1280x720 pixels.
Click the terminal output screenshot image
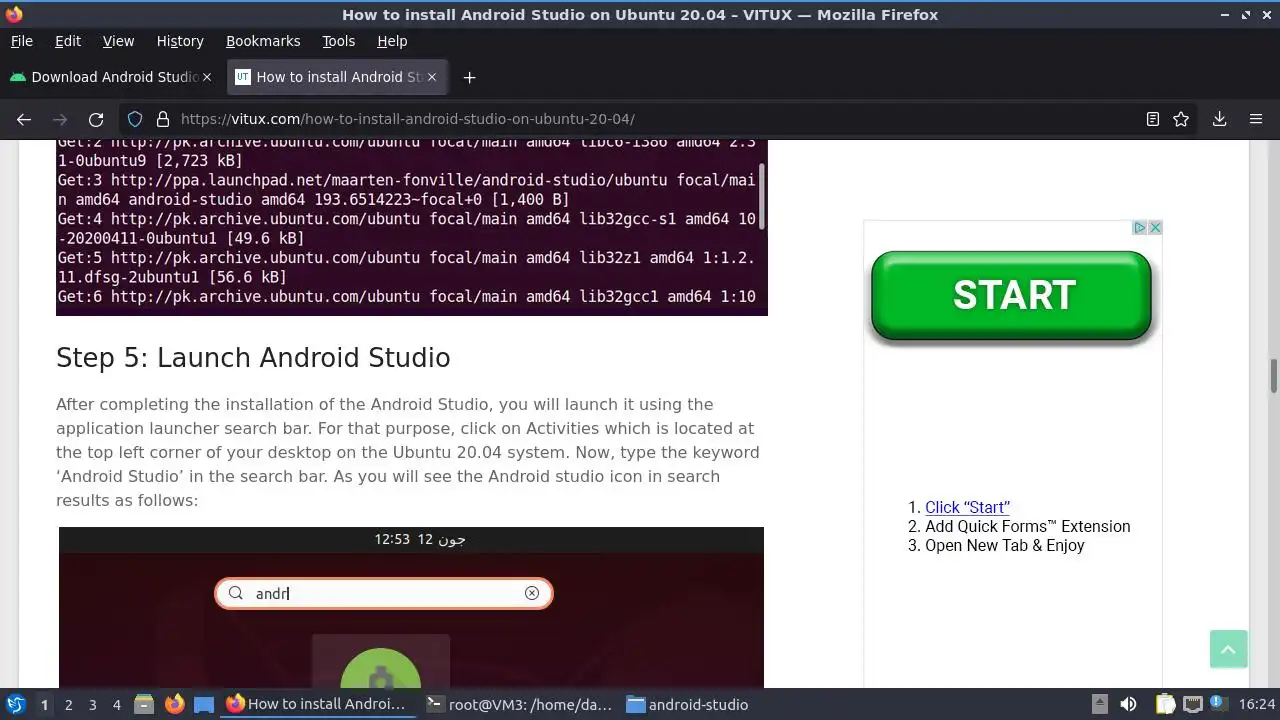coord(412,228)
